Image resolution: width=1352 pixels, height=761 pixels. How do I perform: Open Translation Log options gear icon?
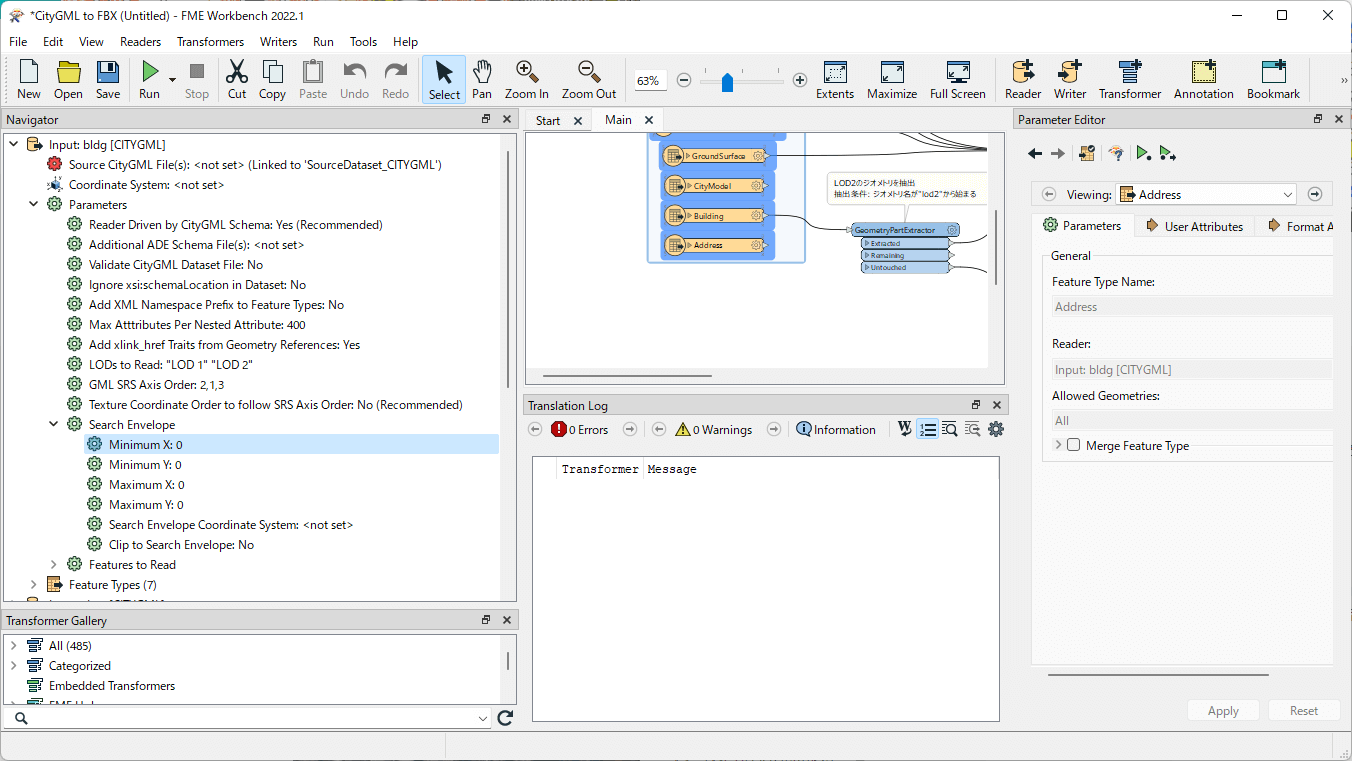(x=996, y=429)
